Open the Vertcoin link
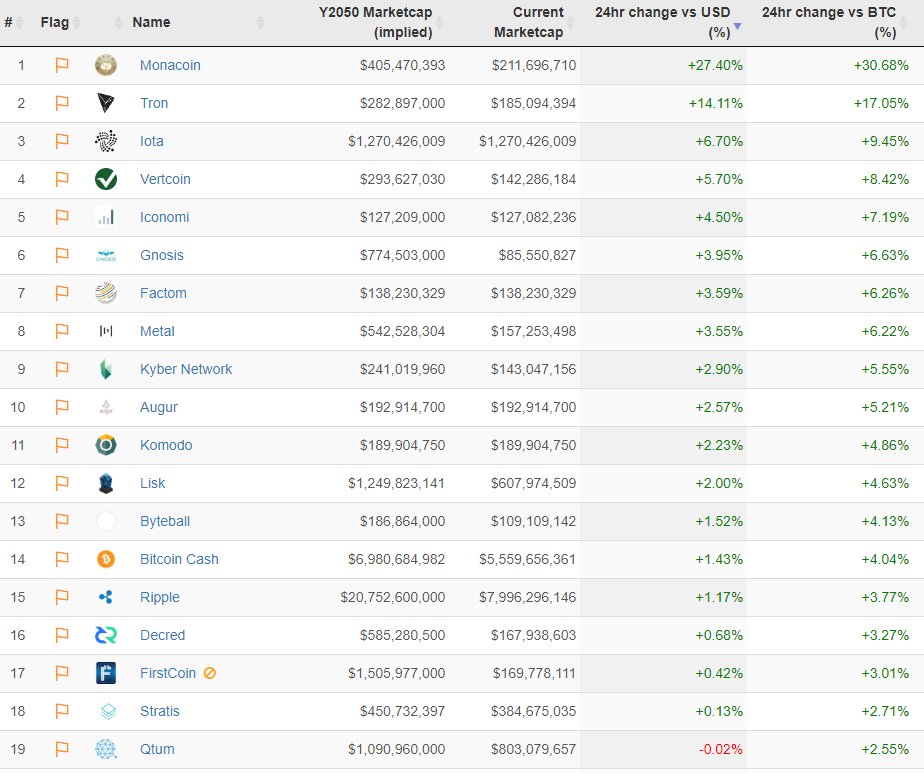The width and height of the screenshot is (924, 774). pyautogui.click(x=165, y=179)
